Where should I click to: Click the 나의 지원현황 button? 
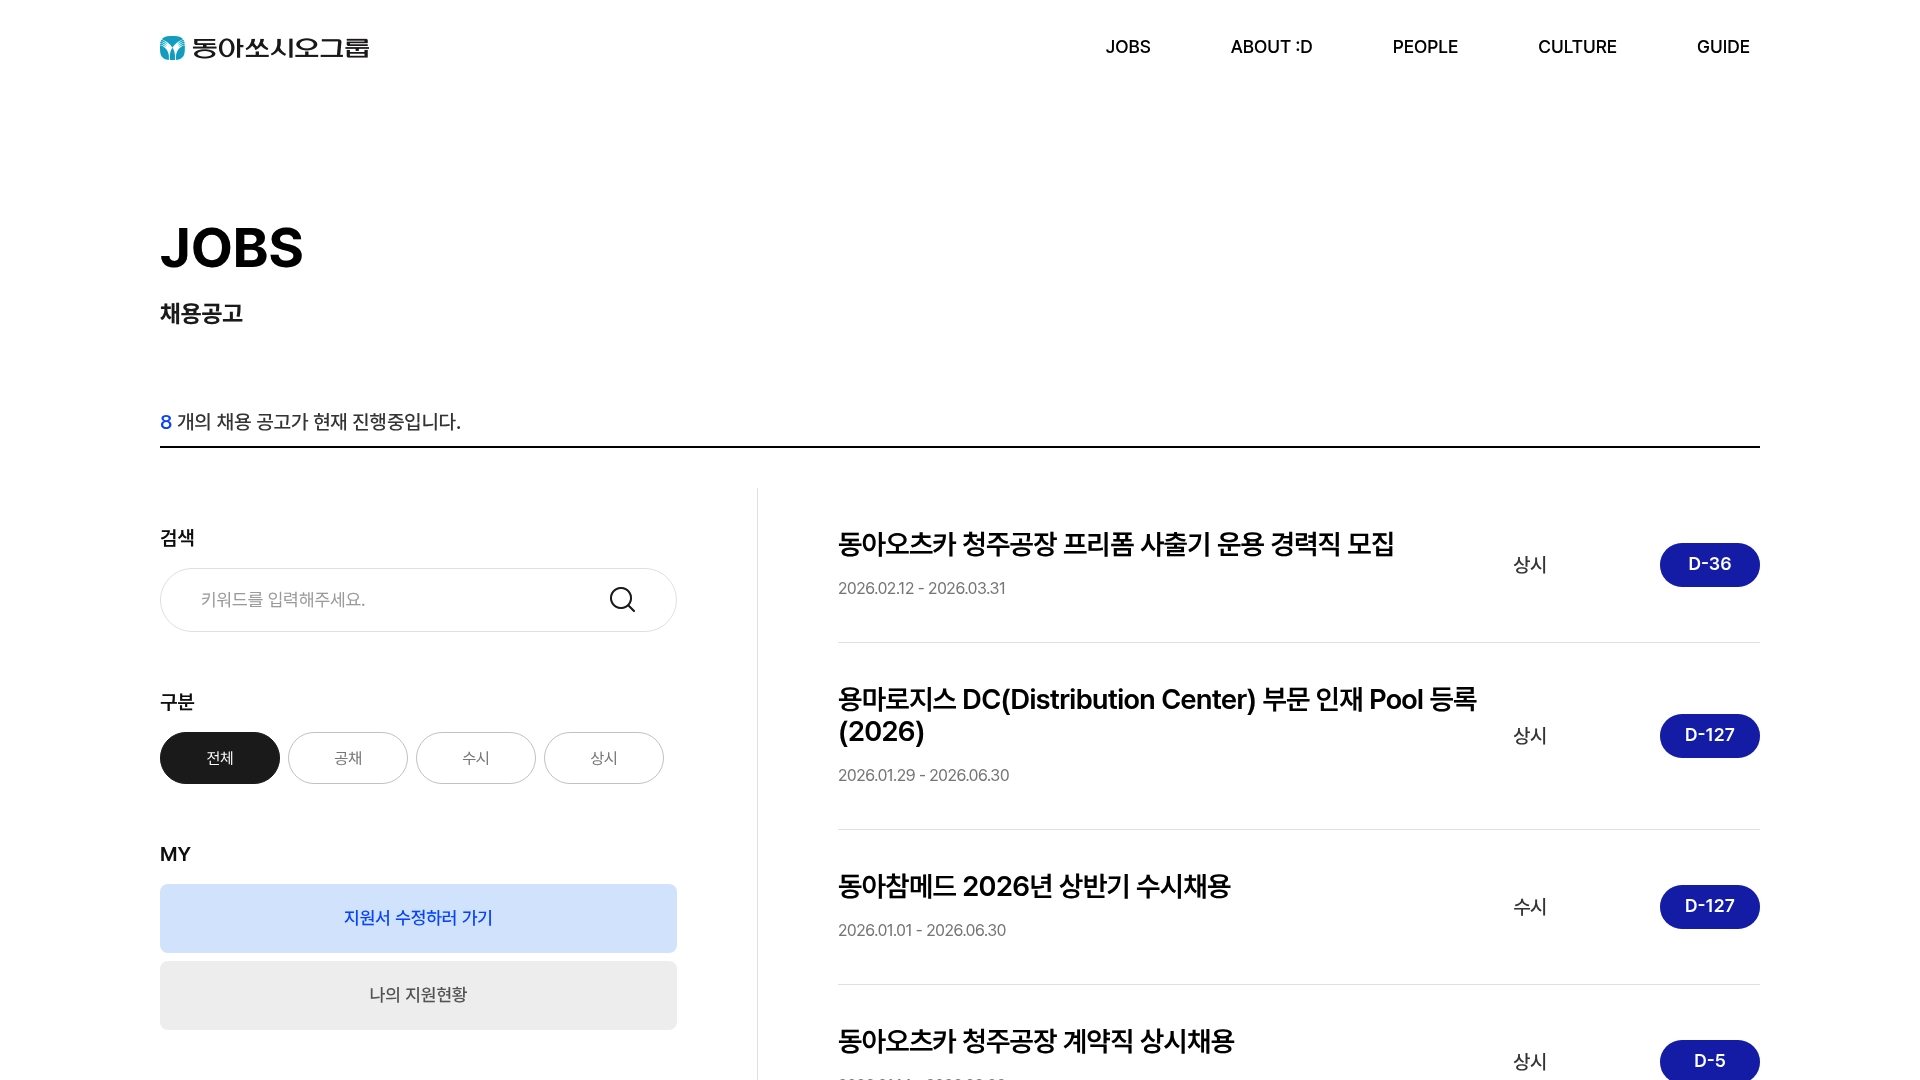(x=418, y=995)
